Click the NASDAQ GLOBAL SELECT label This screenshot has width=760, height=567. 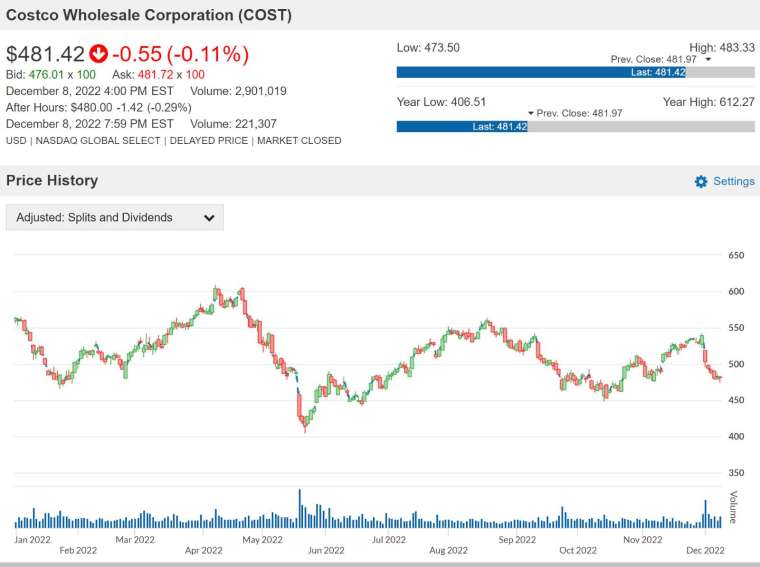[x=97, y=141]
